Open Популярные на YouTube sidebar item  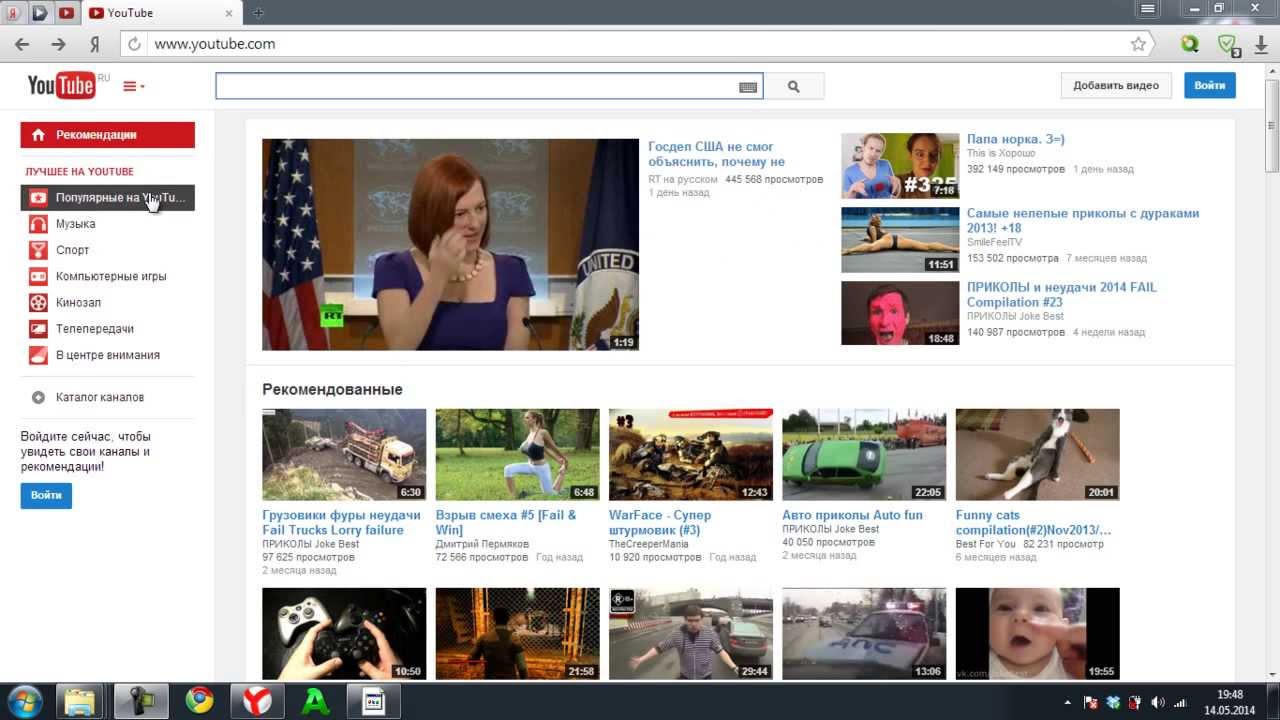click(x=108, y=198)
